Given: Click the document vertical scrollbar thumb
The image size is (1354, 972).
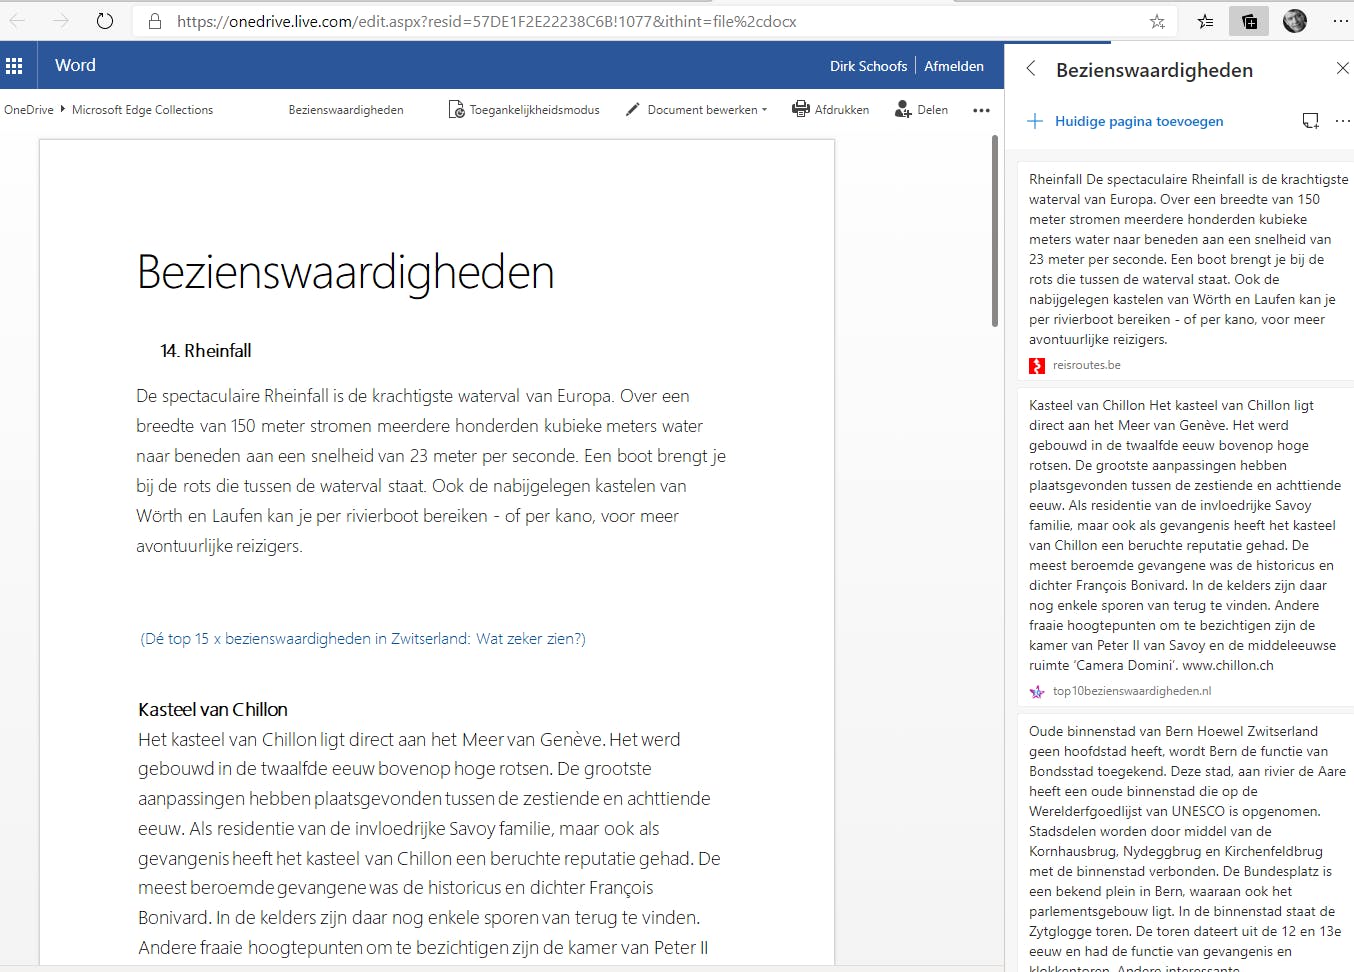Looking at the screenshot, I should coord(994,230).
